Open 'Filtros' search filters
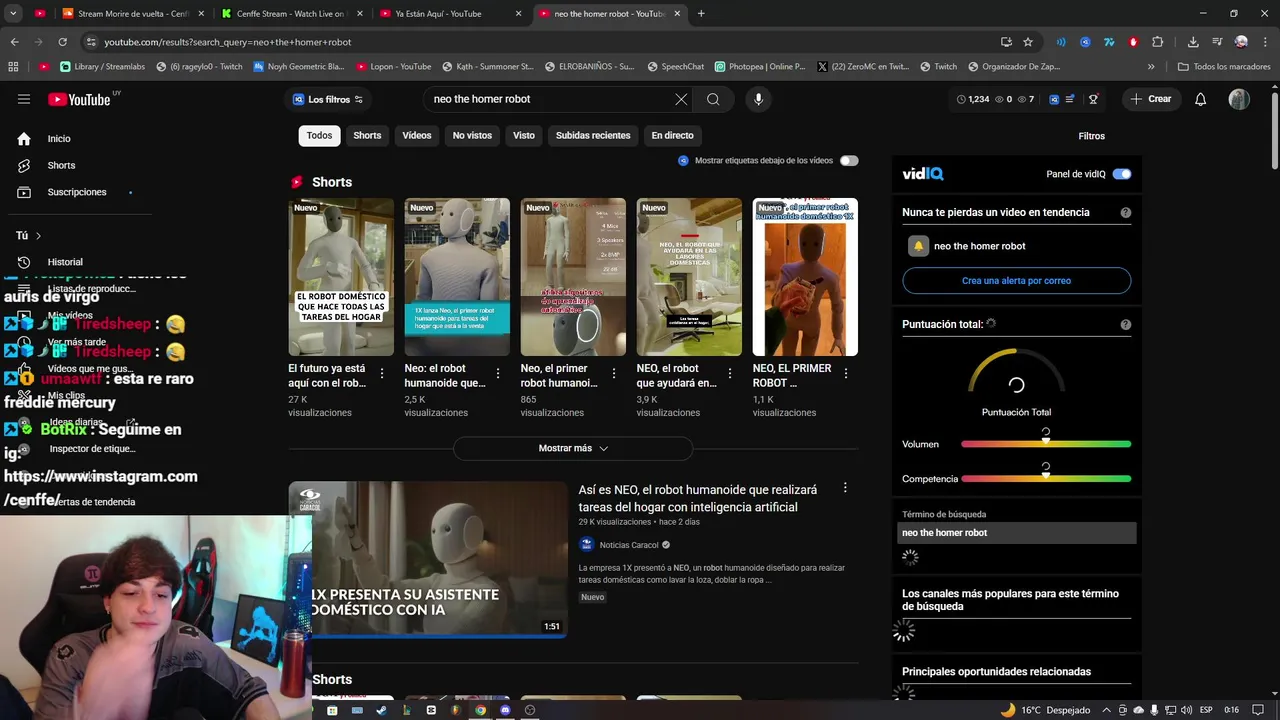The height and width of the screenshot is (720, 1280). point(1092,136)
